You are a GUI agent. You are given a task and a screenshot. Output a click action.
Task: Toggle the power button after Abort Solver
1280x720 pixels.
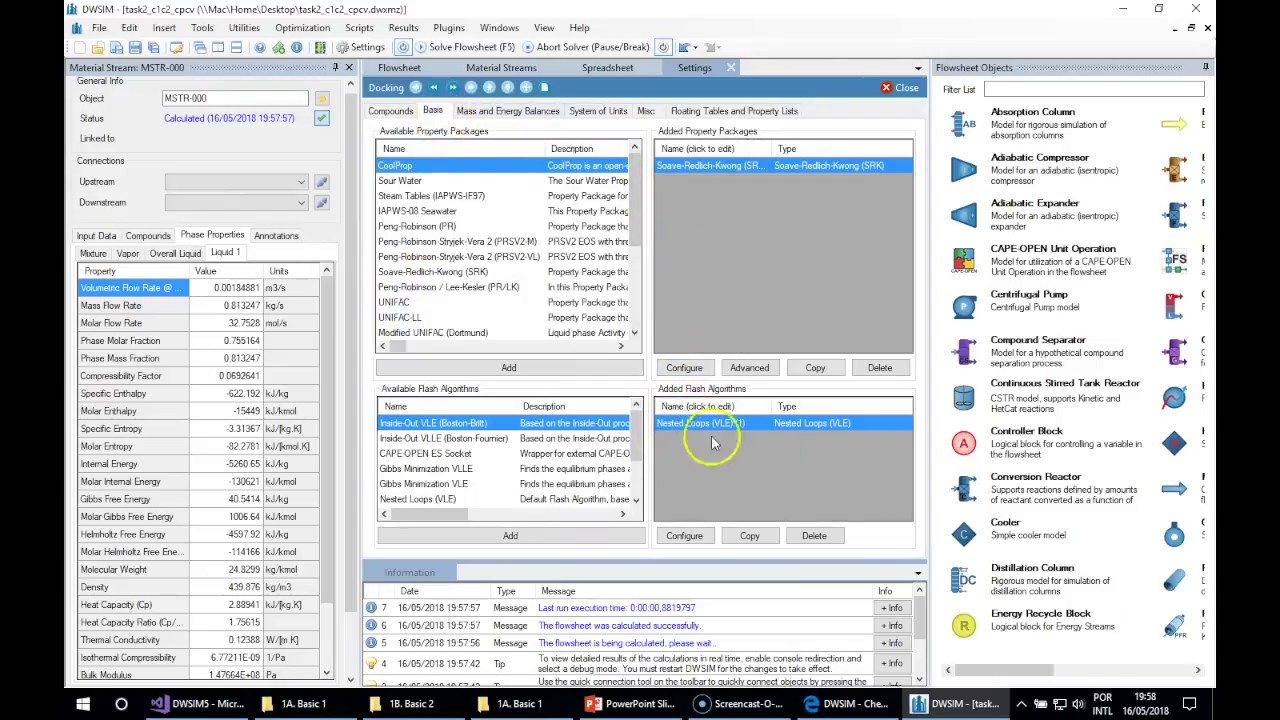point(663,47)
